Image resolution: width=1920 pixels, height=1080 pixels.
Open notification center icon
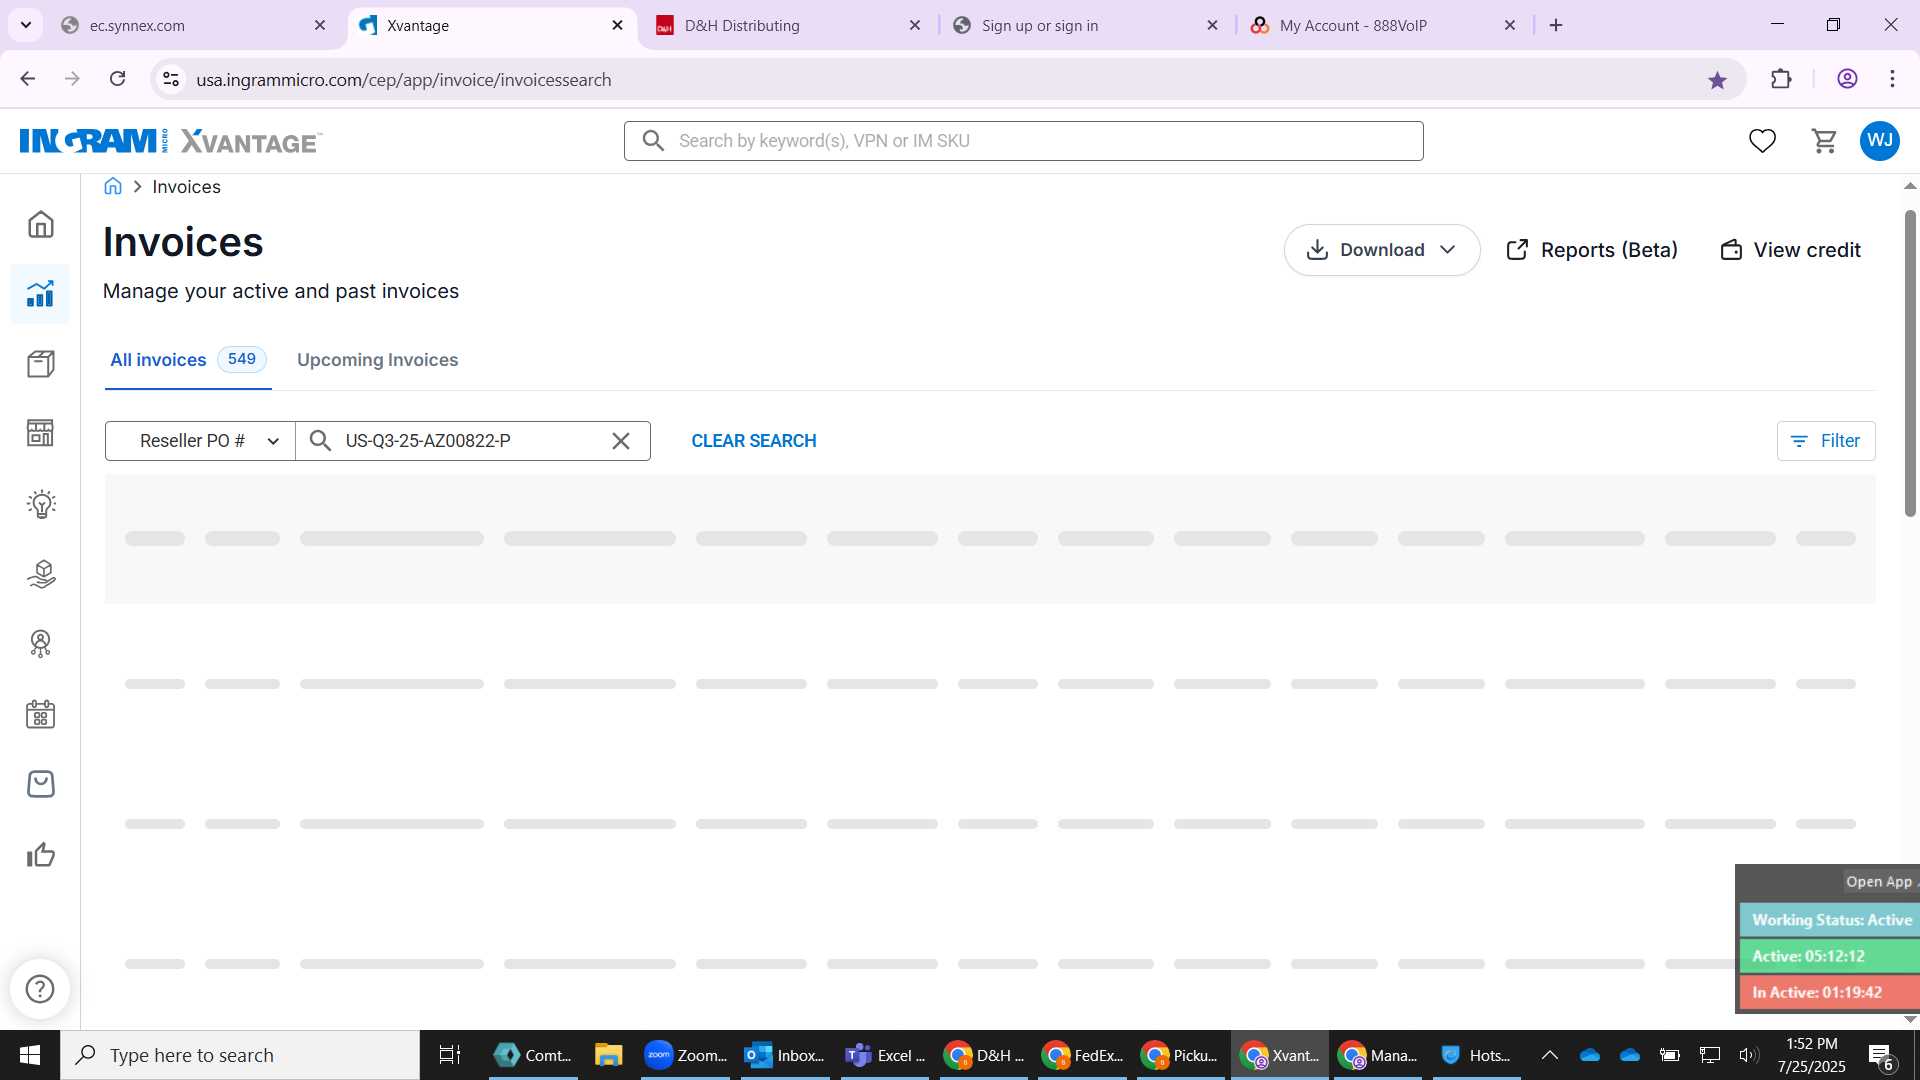click(x=1880, y=1055)
